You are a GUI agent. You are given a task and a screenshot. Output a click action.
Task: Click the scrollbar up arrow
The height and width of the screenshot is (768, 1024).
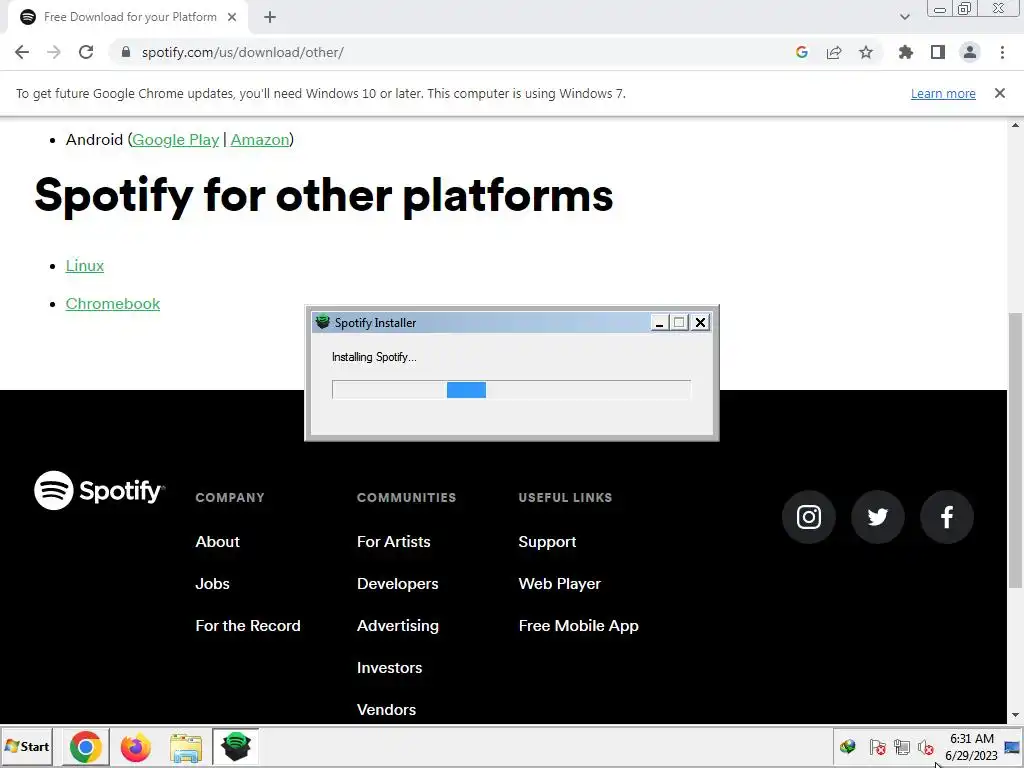coord(1015,125)
